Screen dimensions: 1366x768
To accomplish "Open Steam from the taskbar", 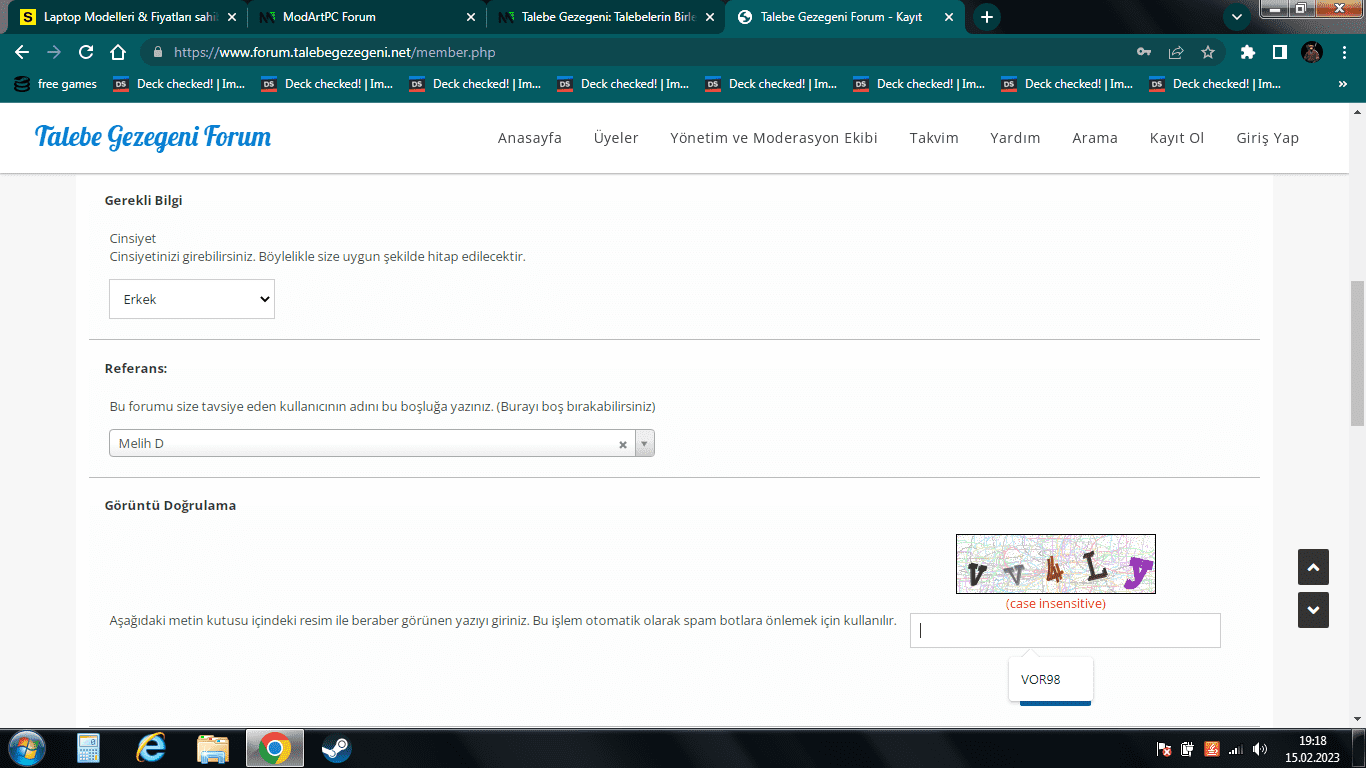I will coord(336,748).
